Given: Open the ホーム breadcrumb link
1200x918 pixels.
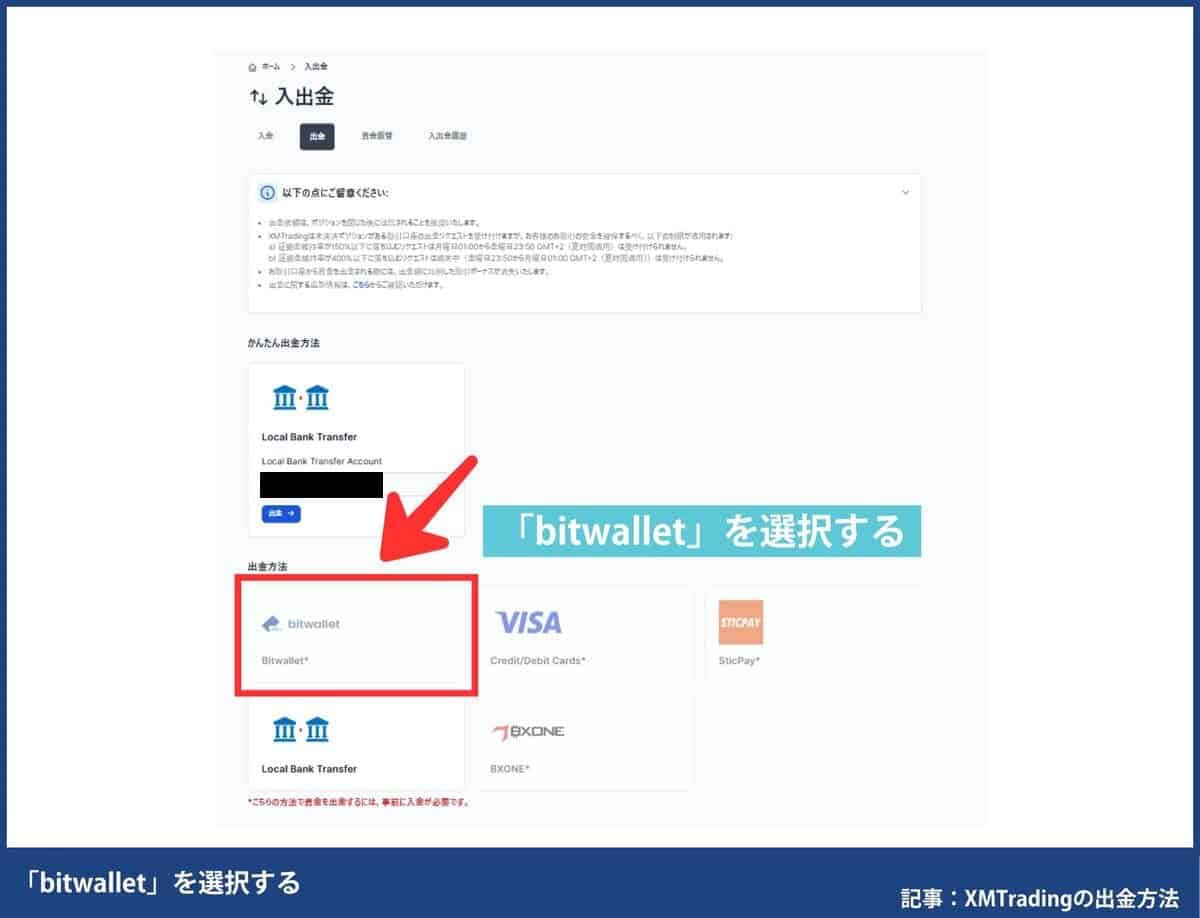Looking at the screenshot, I should click(x=271, y=66).
